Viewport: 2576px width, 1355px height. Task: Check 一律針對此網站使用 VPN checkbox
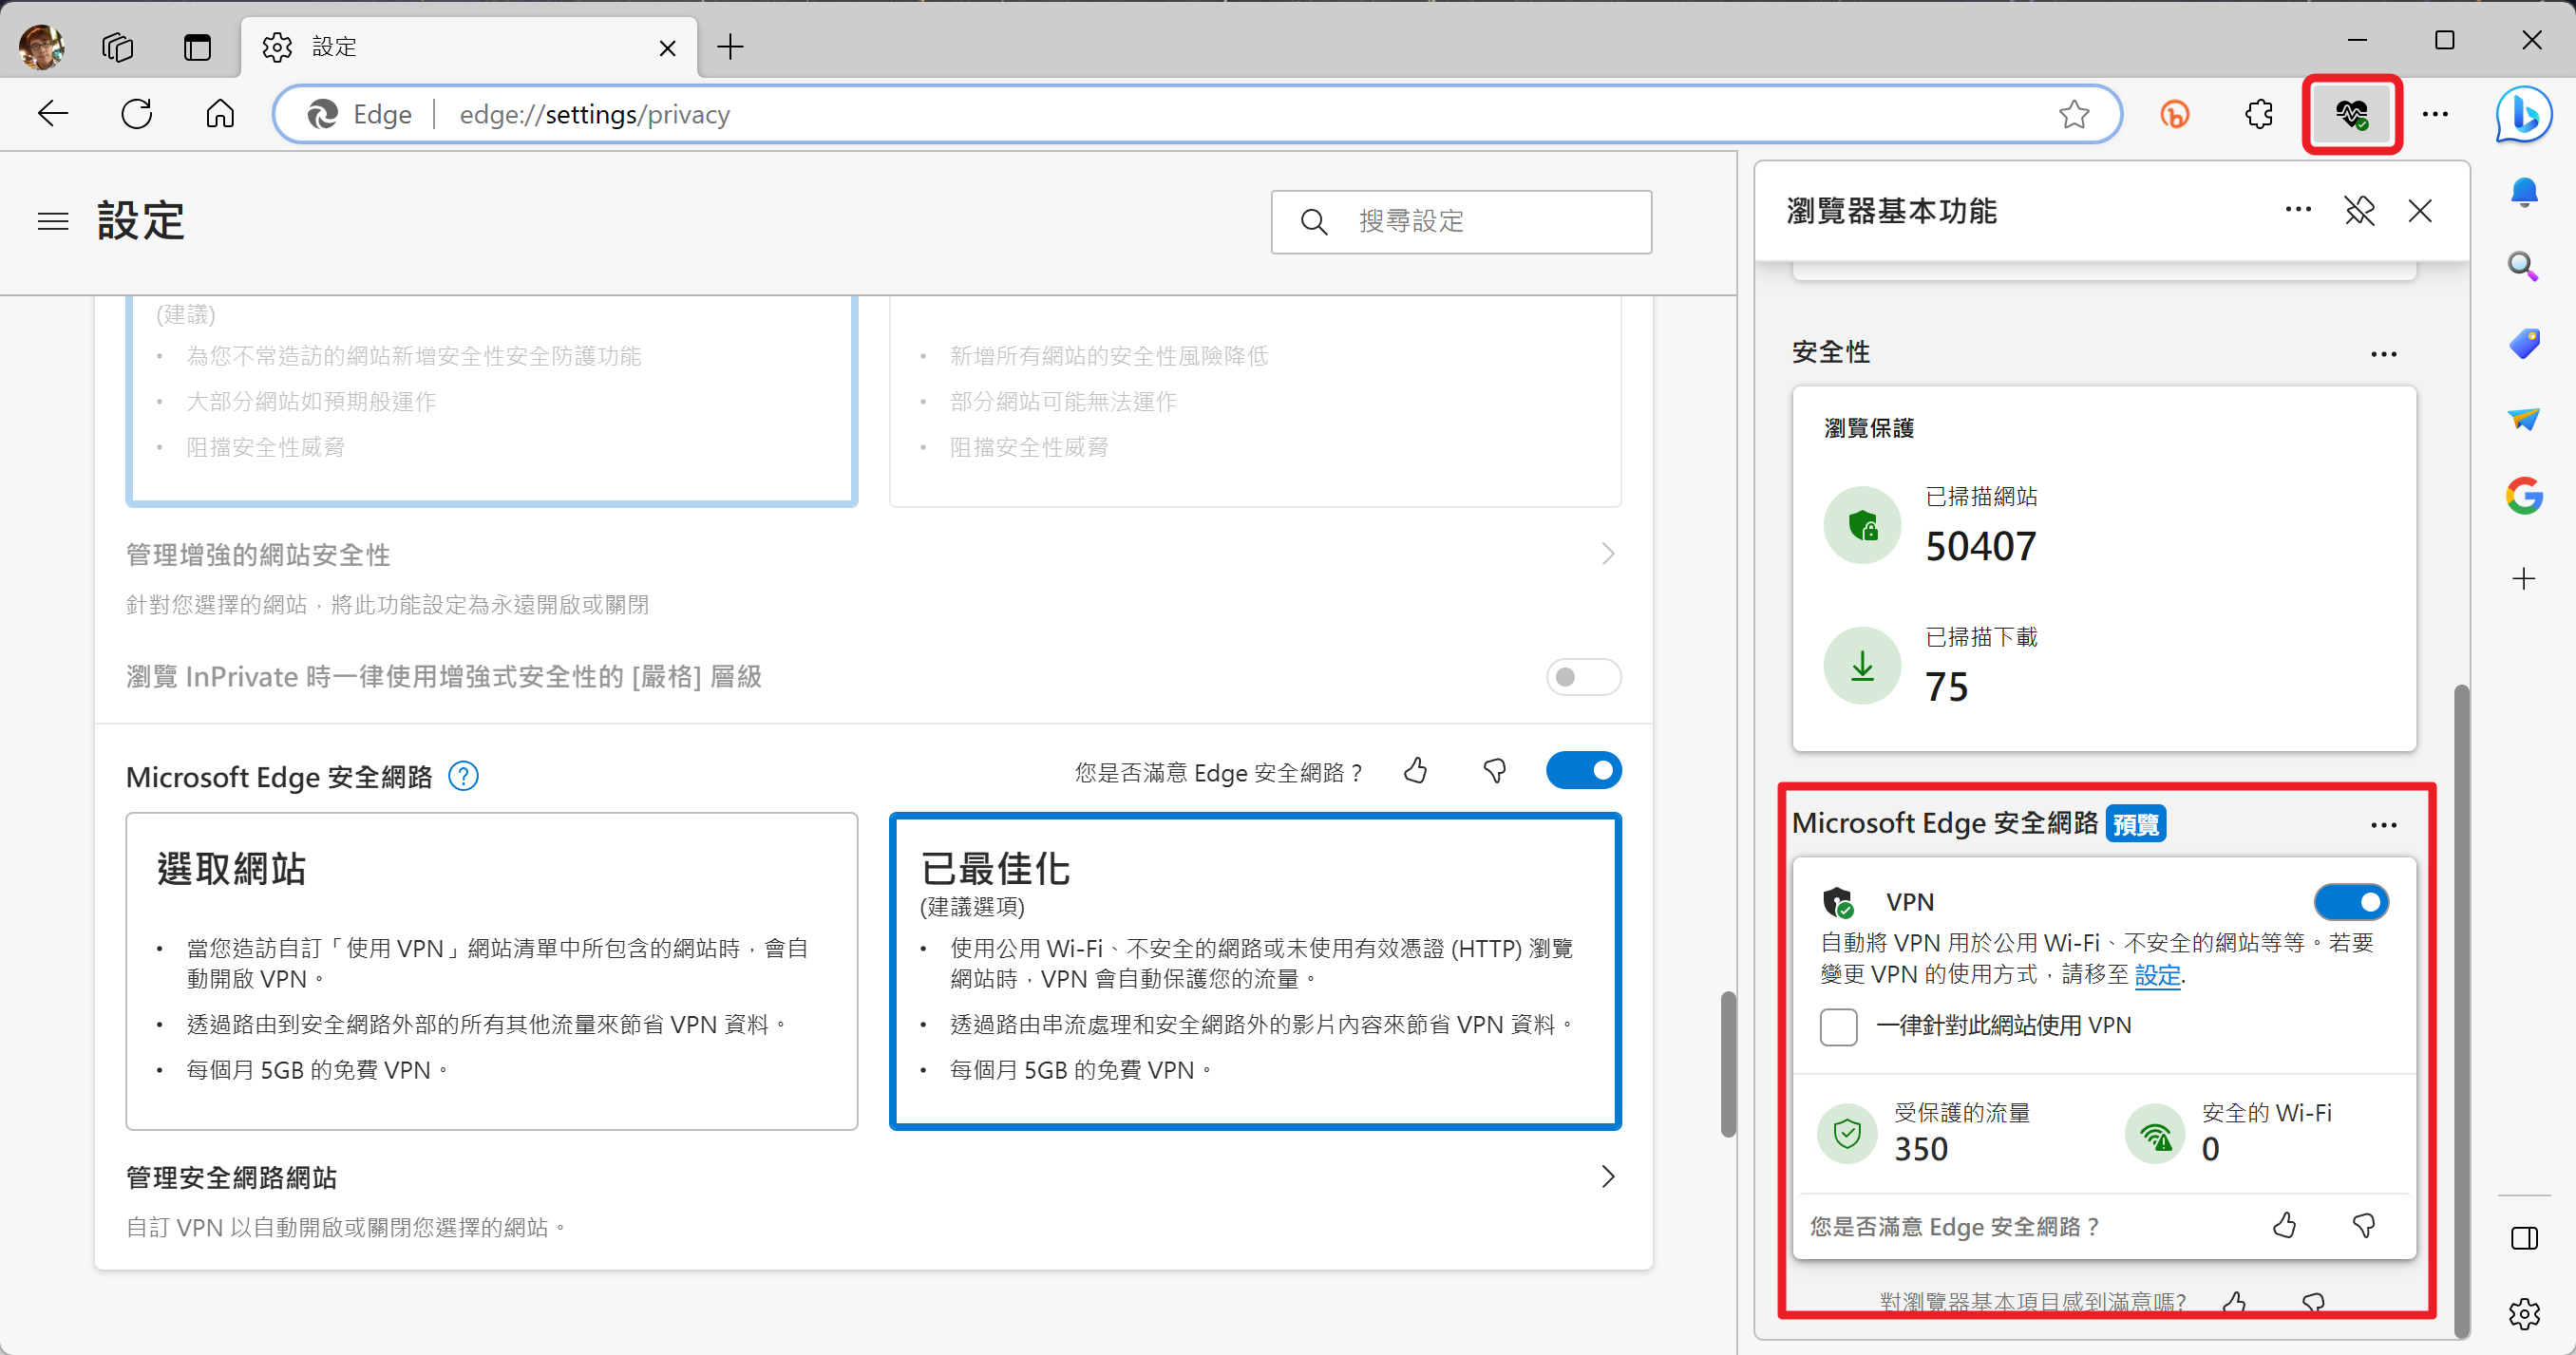[1838, 1026]
